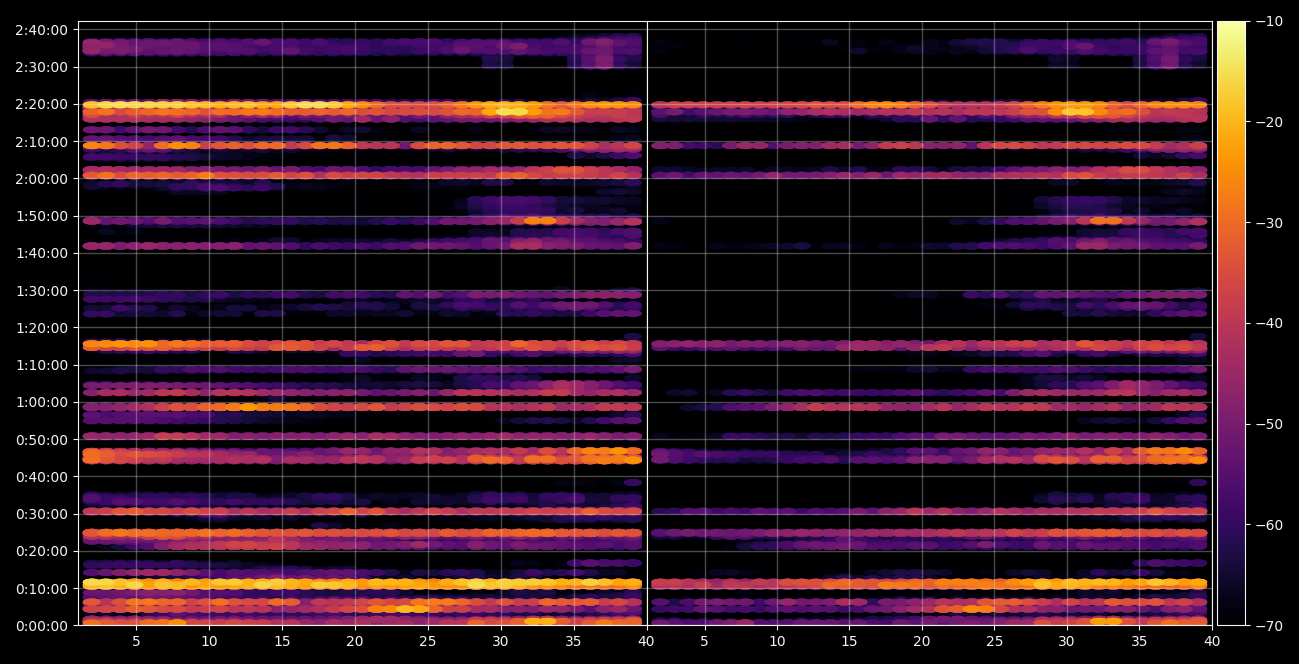Click x-axis label 25 of right plot
The image size is (1299, 664).
pos(995,642)
